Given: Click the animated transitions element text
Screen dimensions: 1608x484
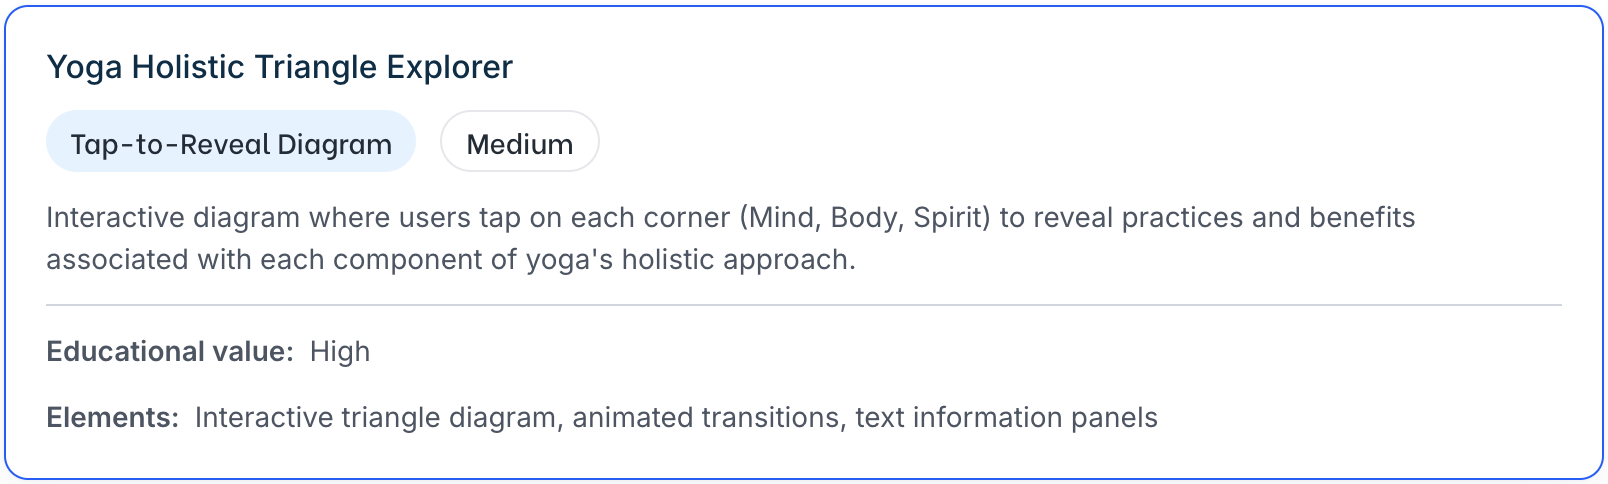Looking at the screenshot, I should pos(706,417).
